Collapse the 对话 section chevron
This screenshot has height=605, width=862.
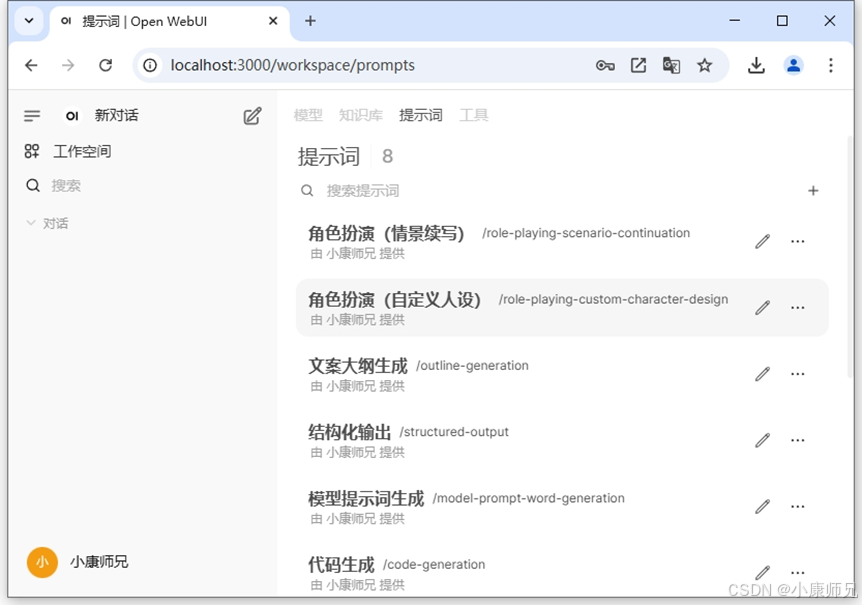click(x=31, y=223)
